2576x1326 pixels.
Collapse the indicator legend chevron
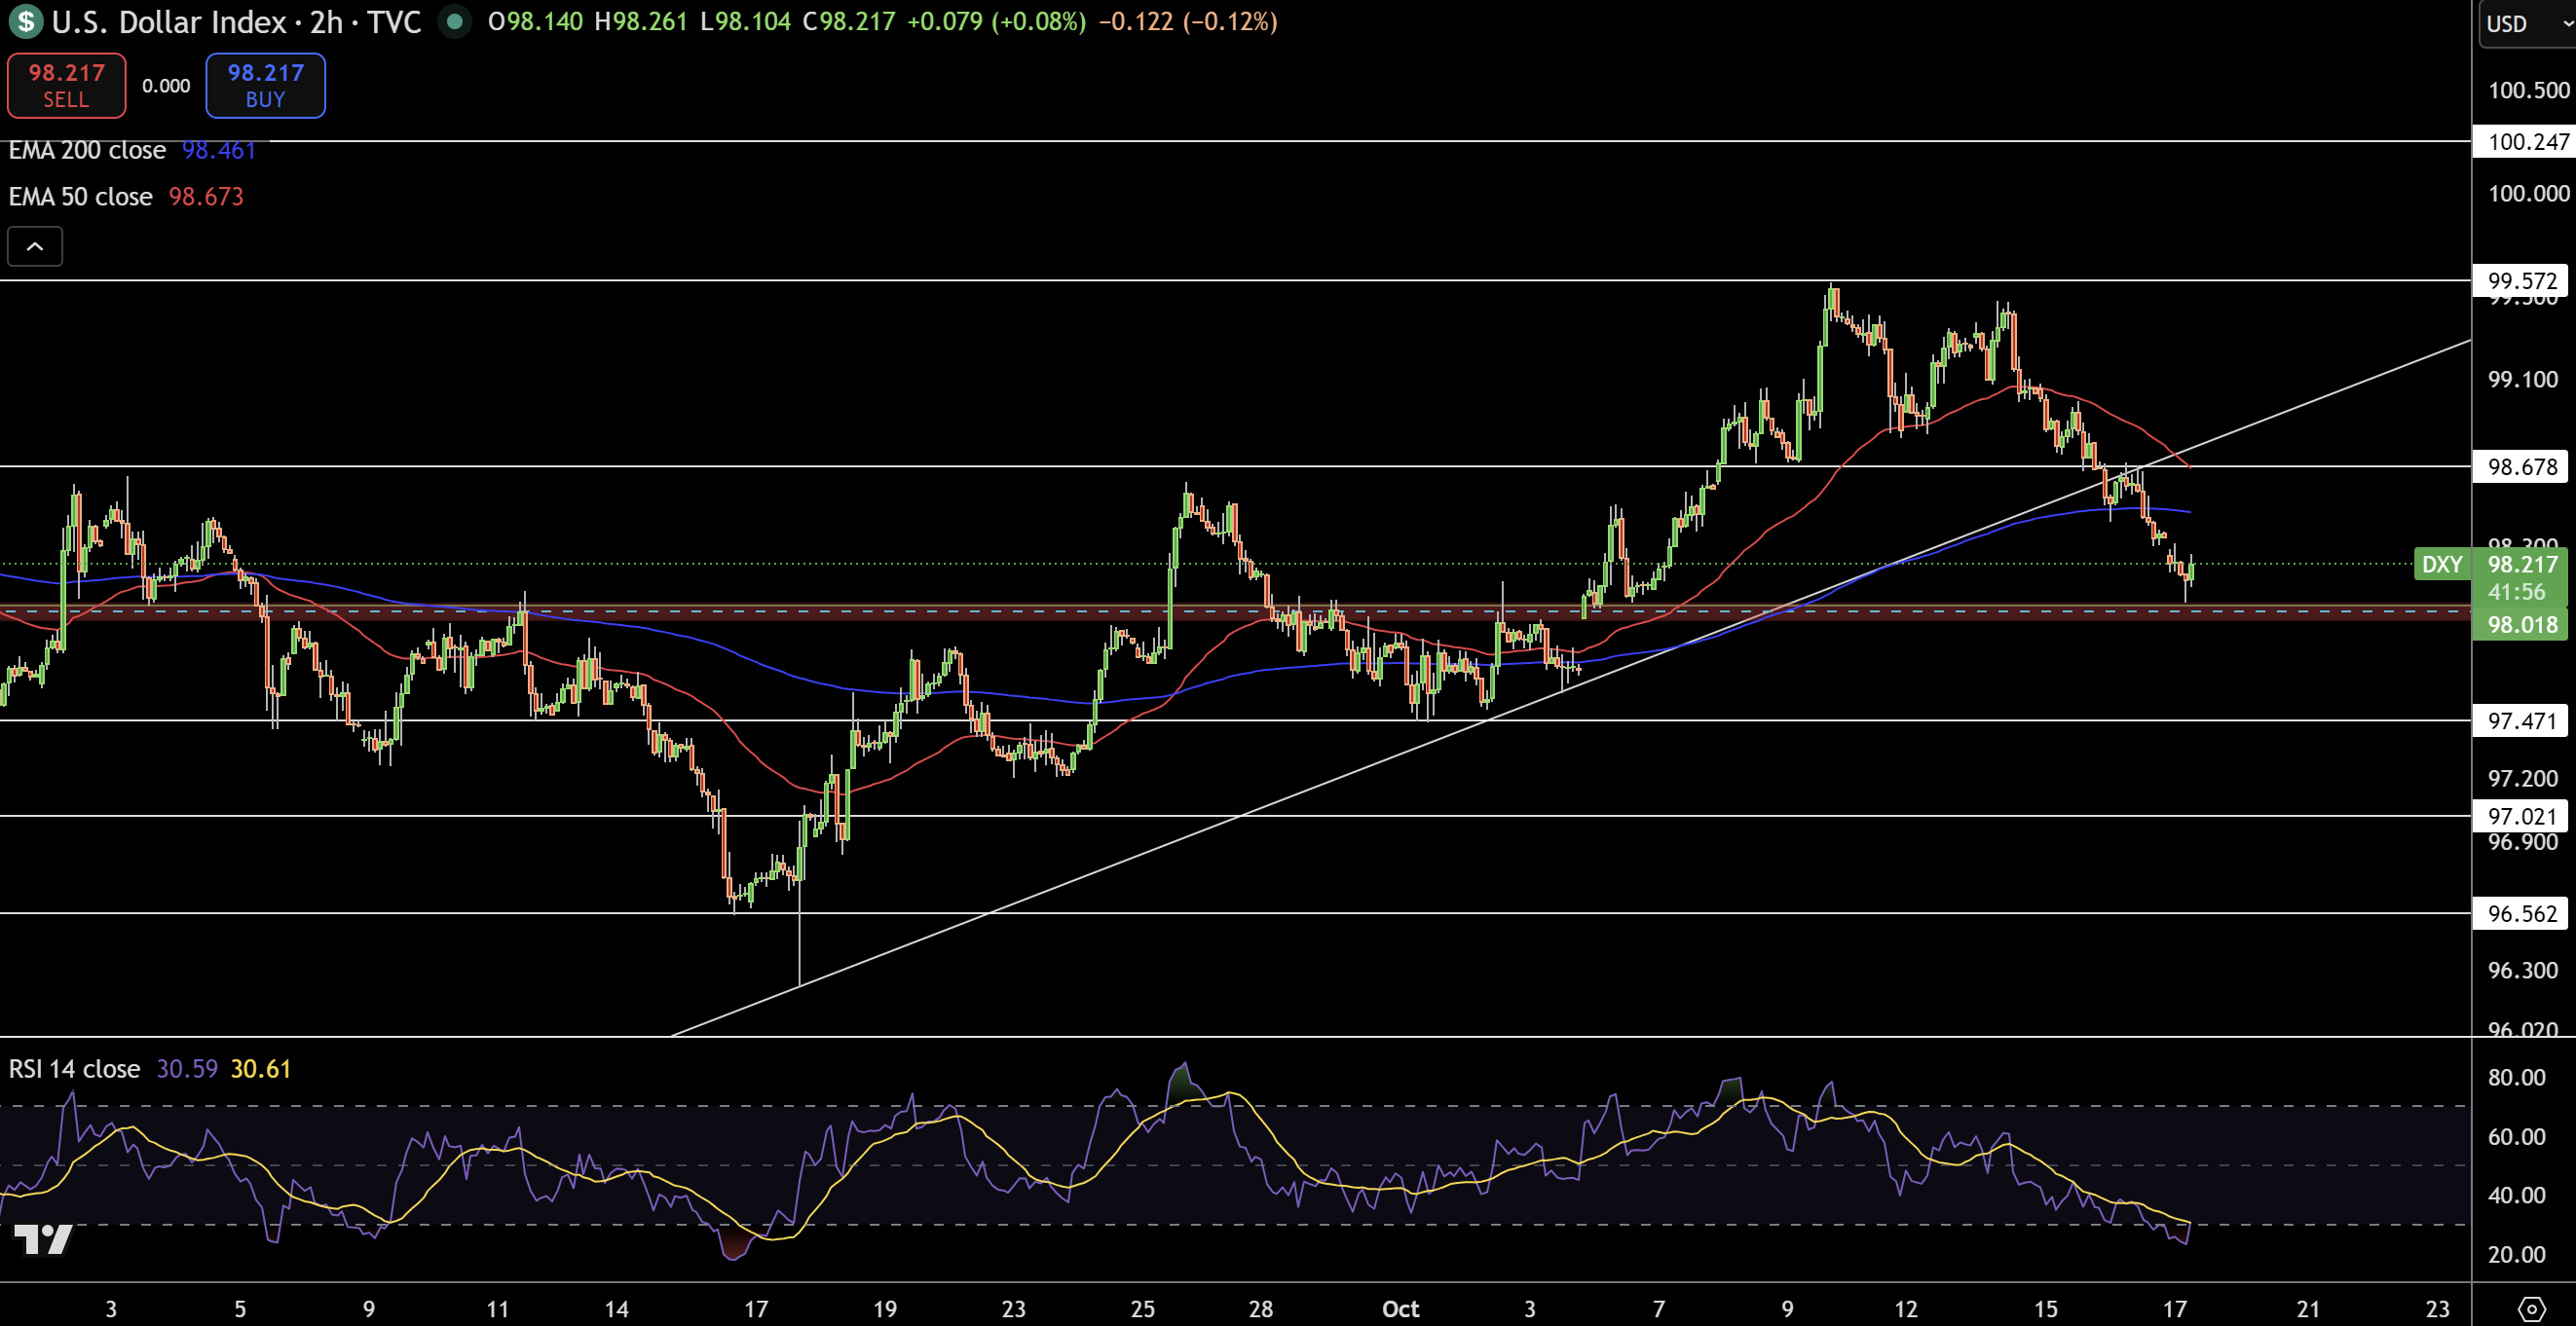coord(35,246)
